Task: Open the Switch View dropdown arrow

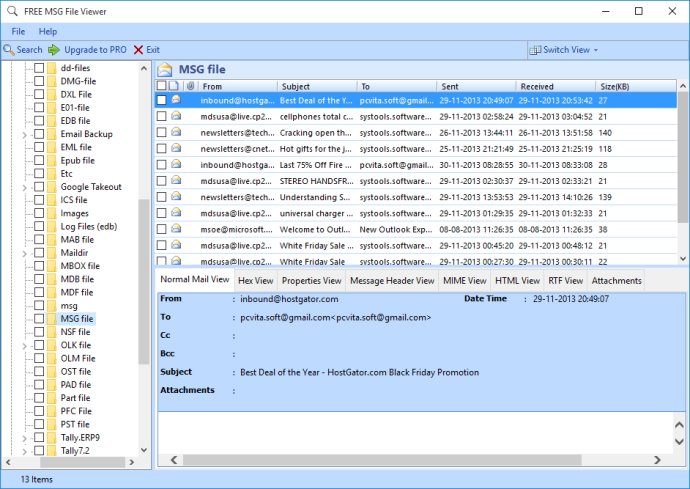Action: point(596,50)
